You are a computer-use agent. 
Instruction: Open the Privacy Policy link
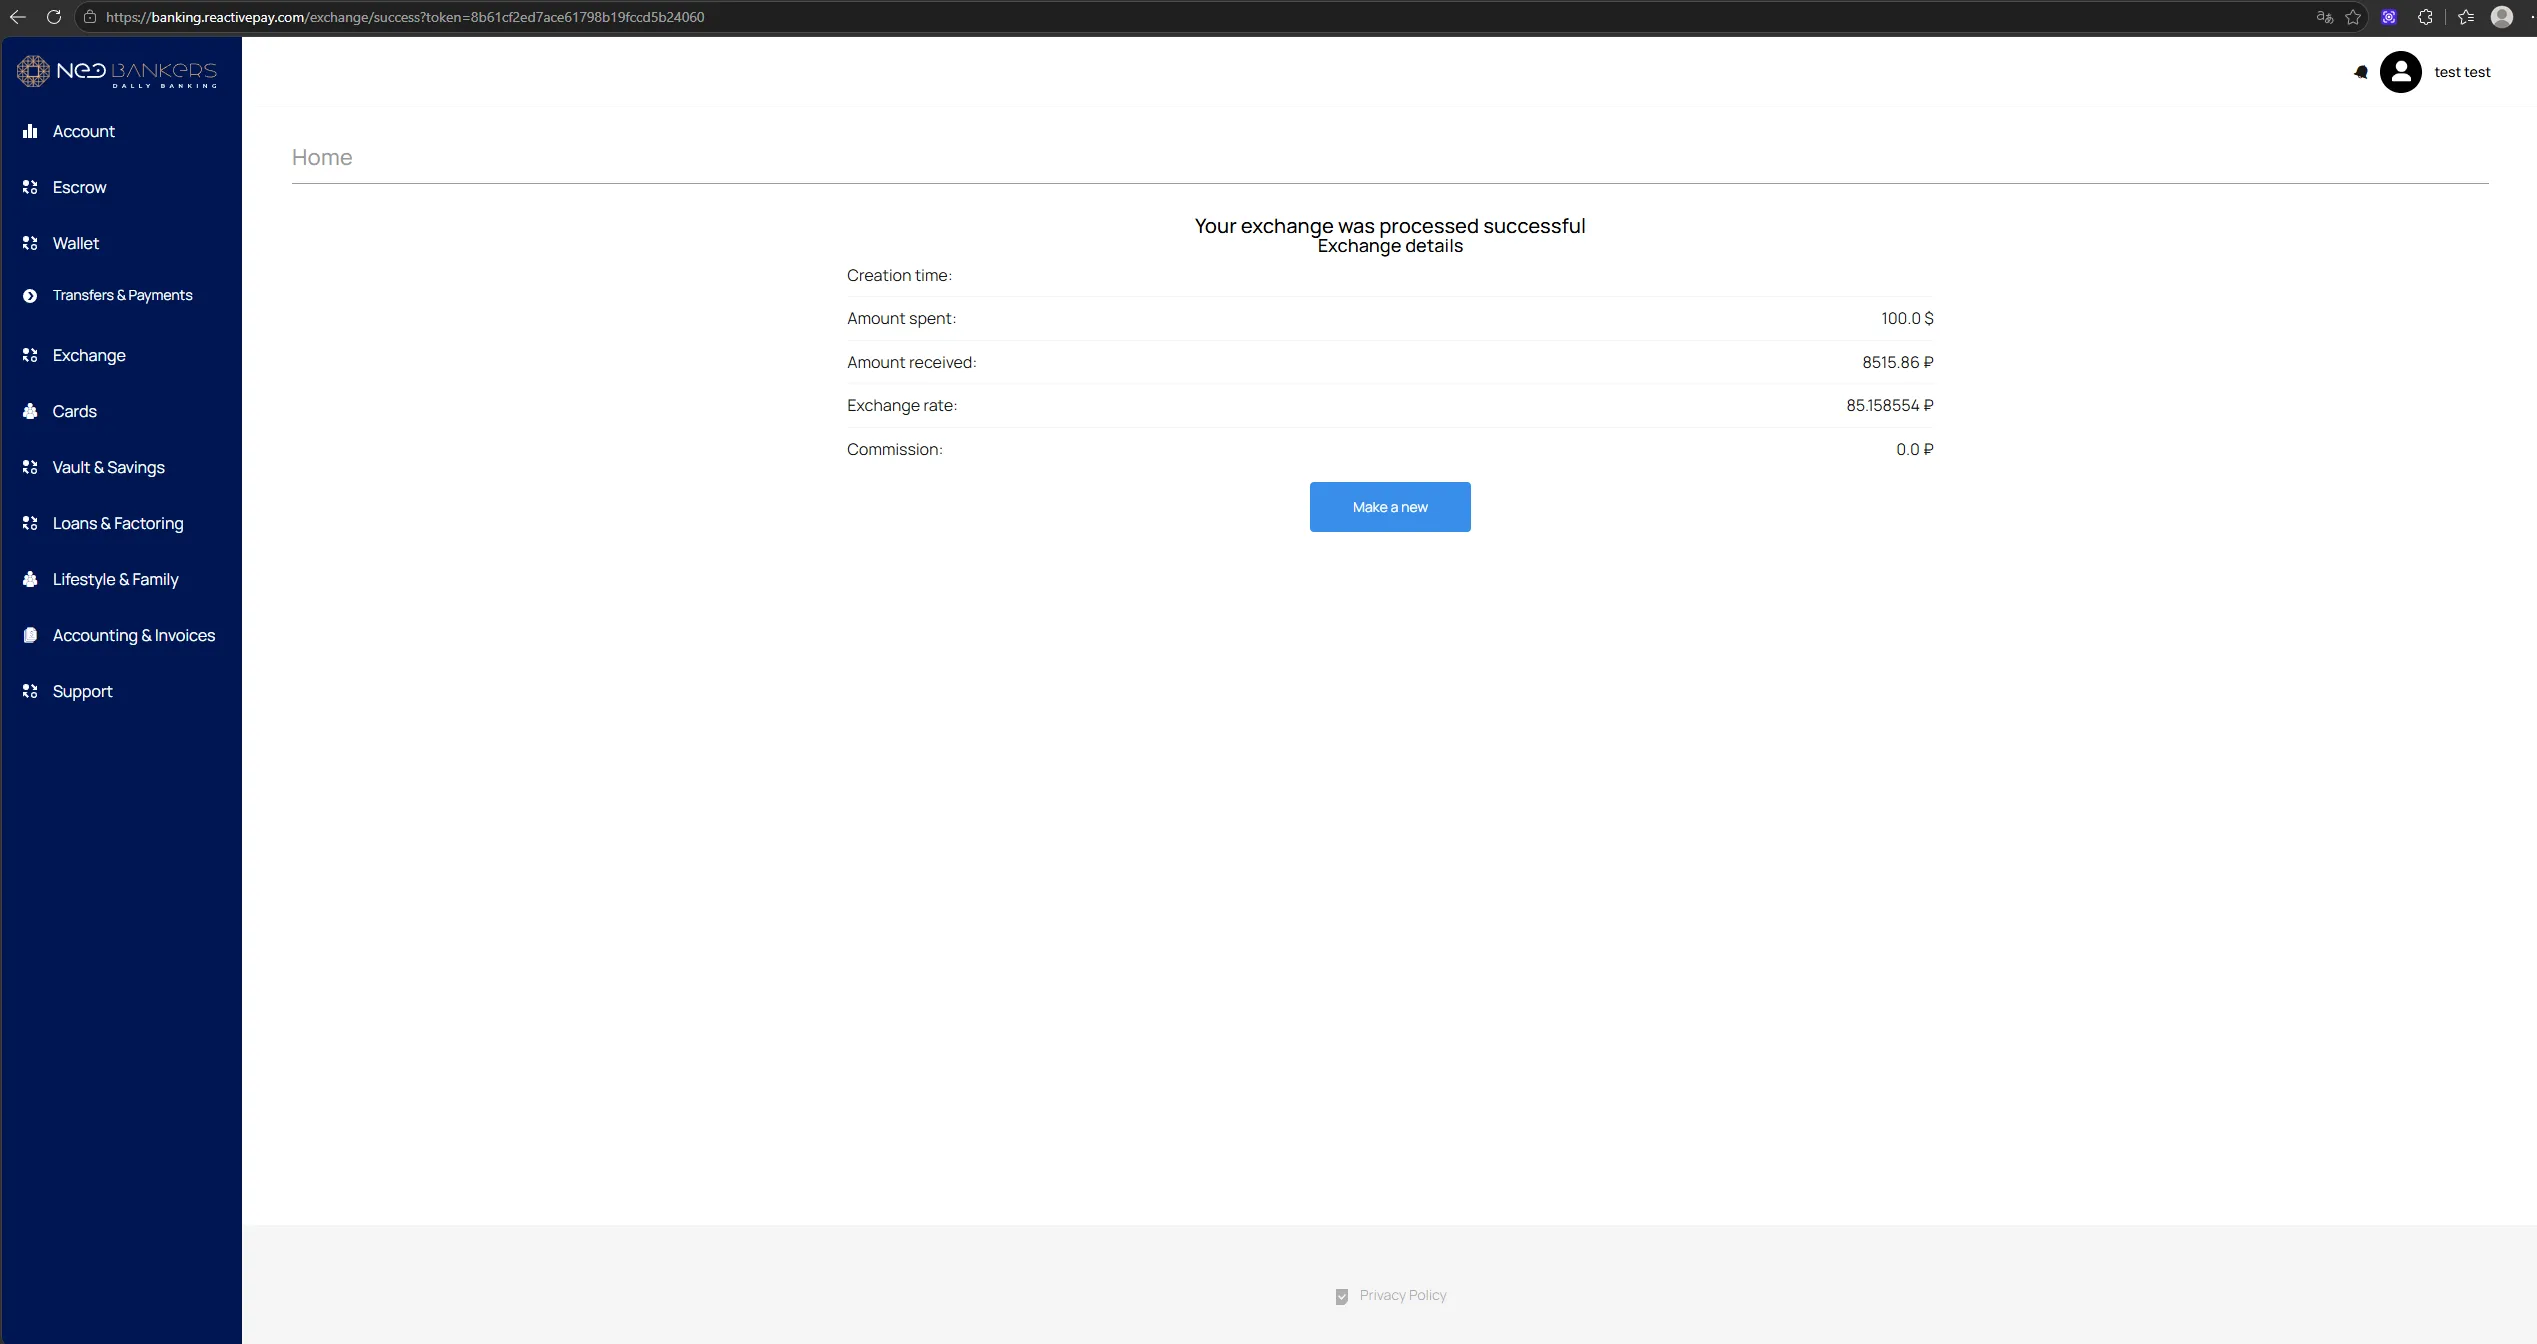(x=1402, y=1295)
